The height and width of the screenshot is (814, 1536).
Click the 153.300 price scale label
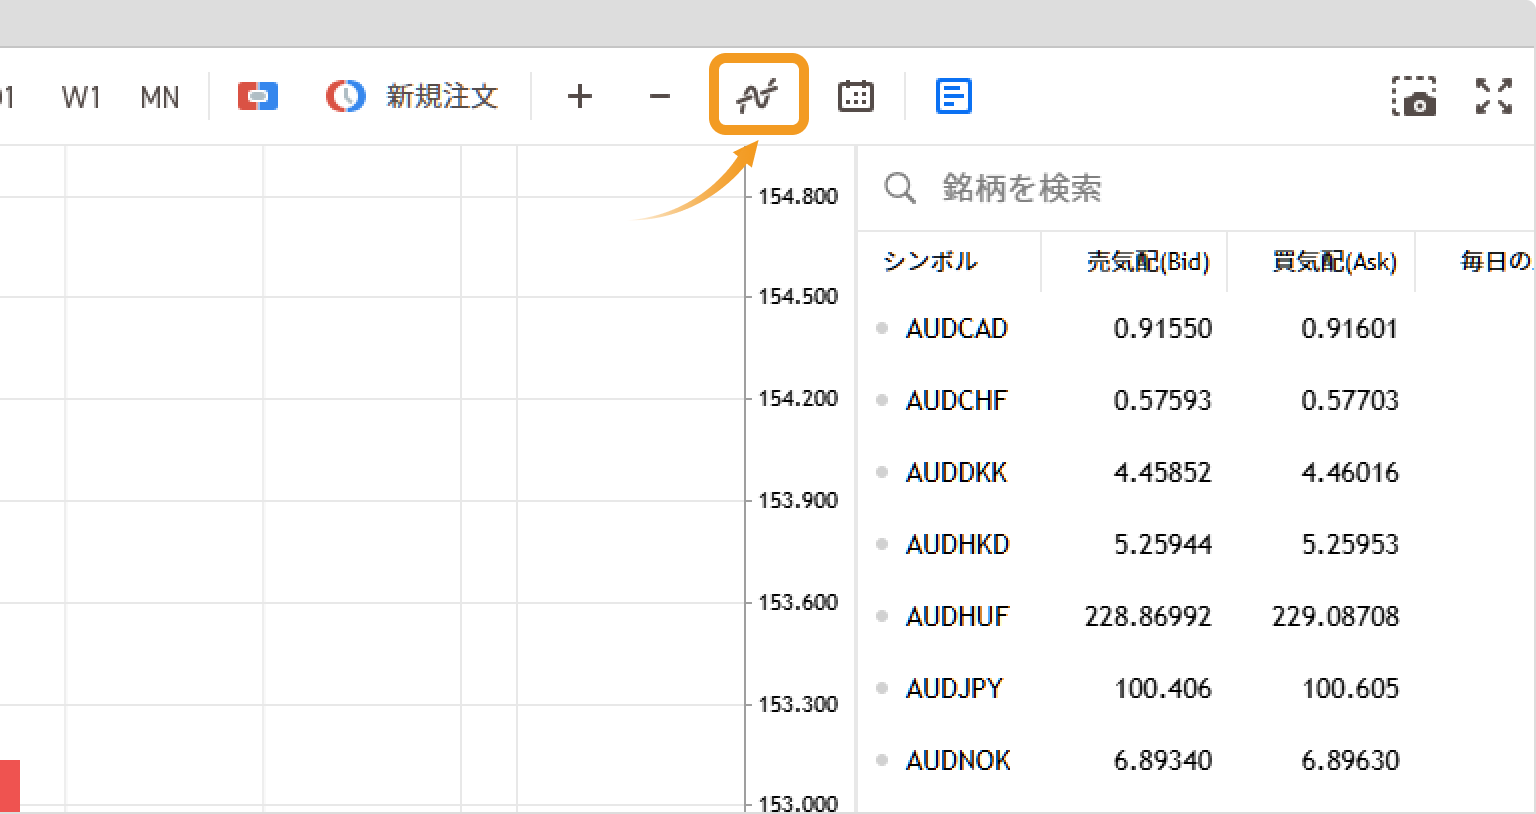pos(798,704)
